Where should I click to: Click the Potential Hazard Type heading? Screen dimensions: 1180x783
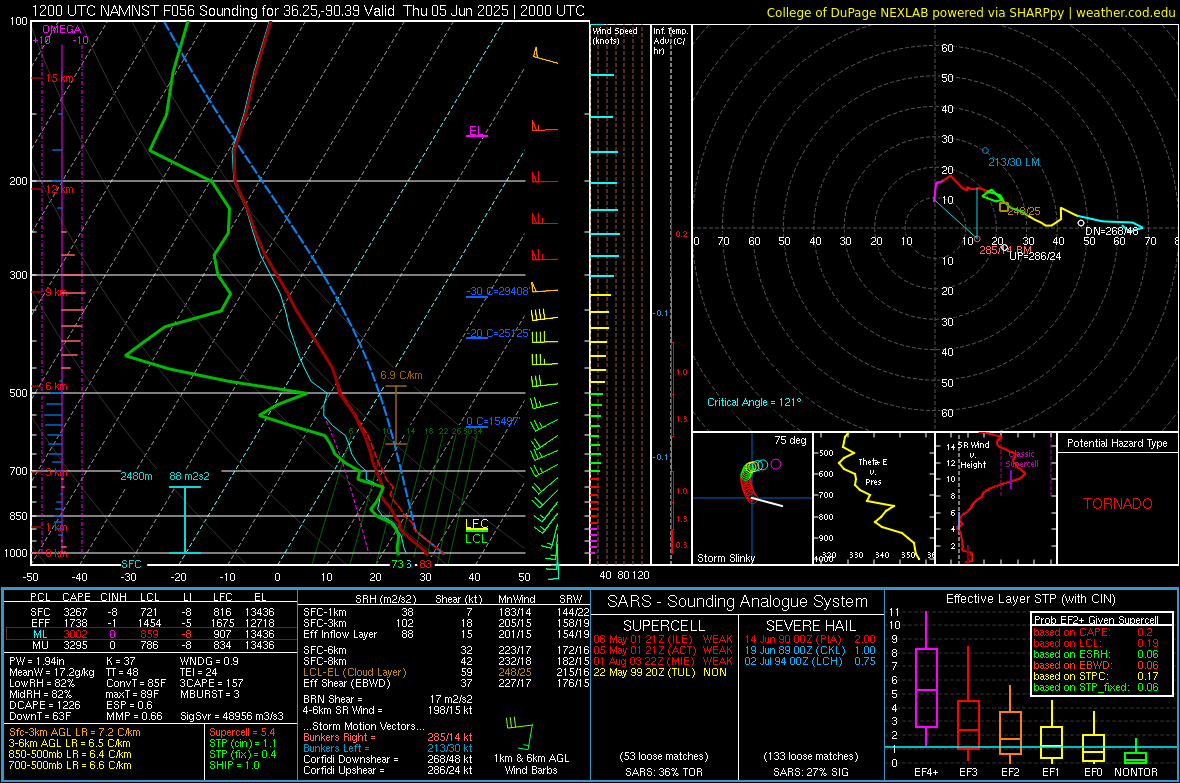[x=1117, y=443]
